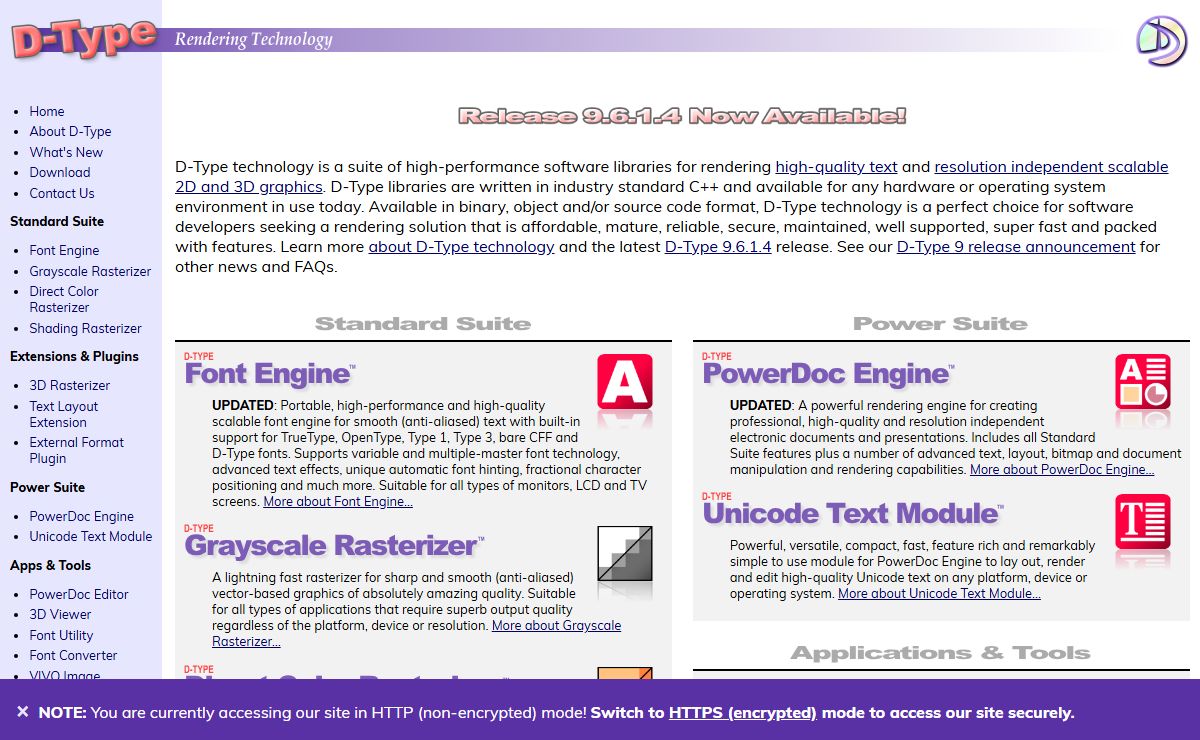The width and height of the screenshot is (1200, 740).
Task: Click the Unicode Text Module heading
Action: coord(853,514)
